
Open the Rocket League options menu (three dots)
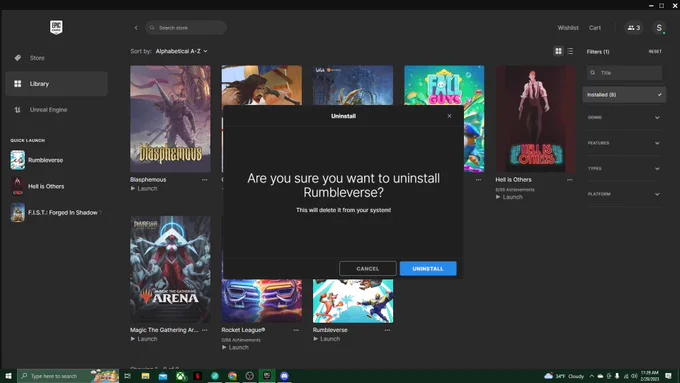(x=296, y=330)
